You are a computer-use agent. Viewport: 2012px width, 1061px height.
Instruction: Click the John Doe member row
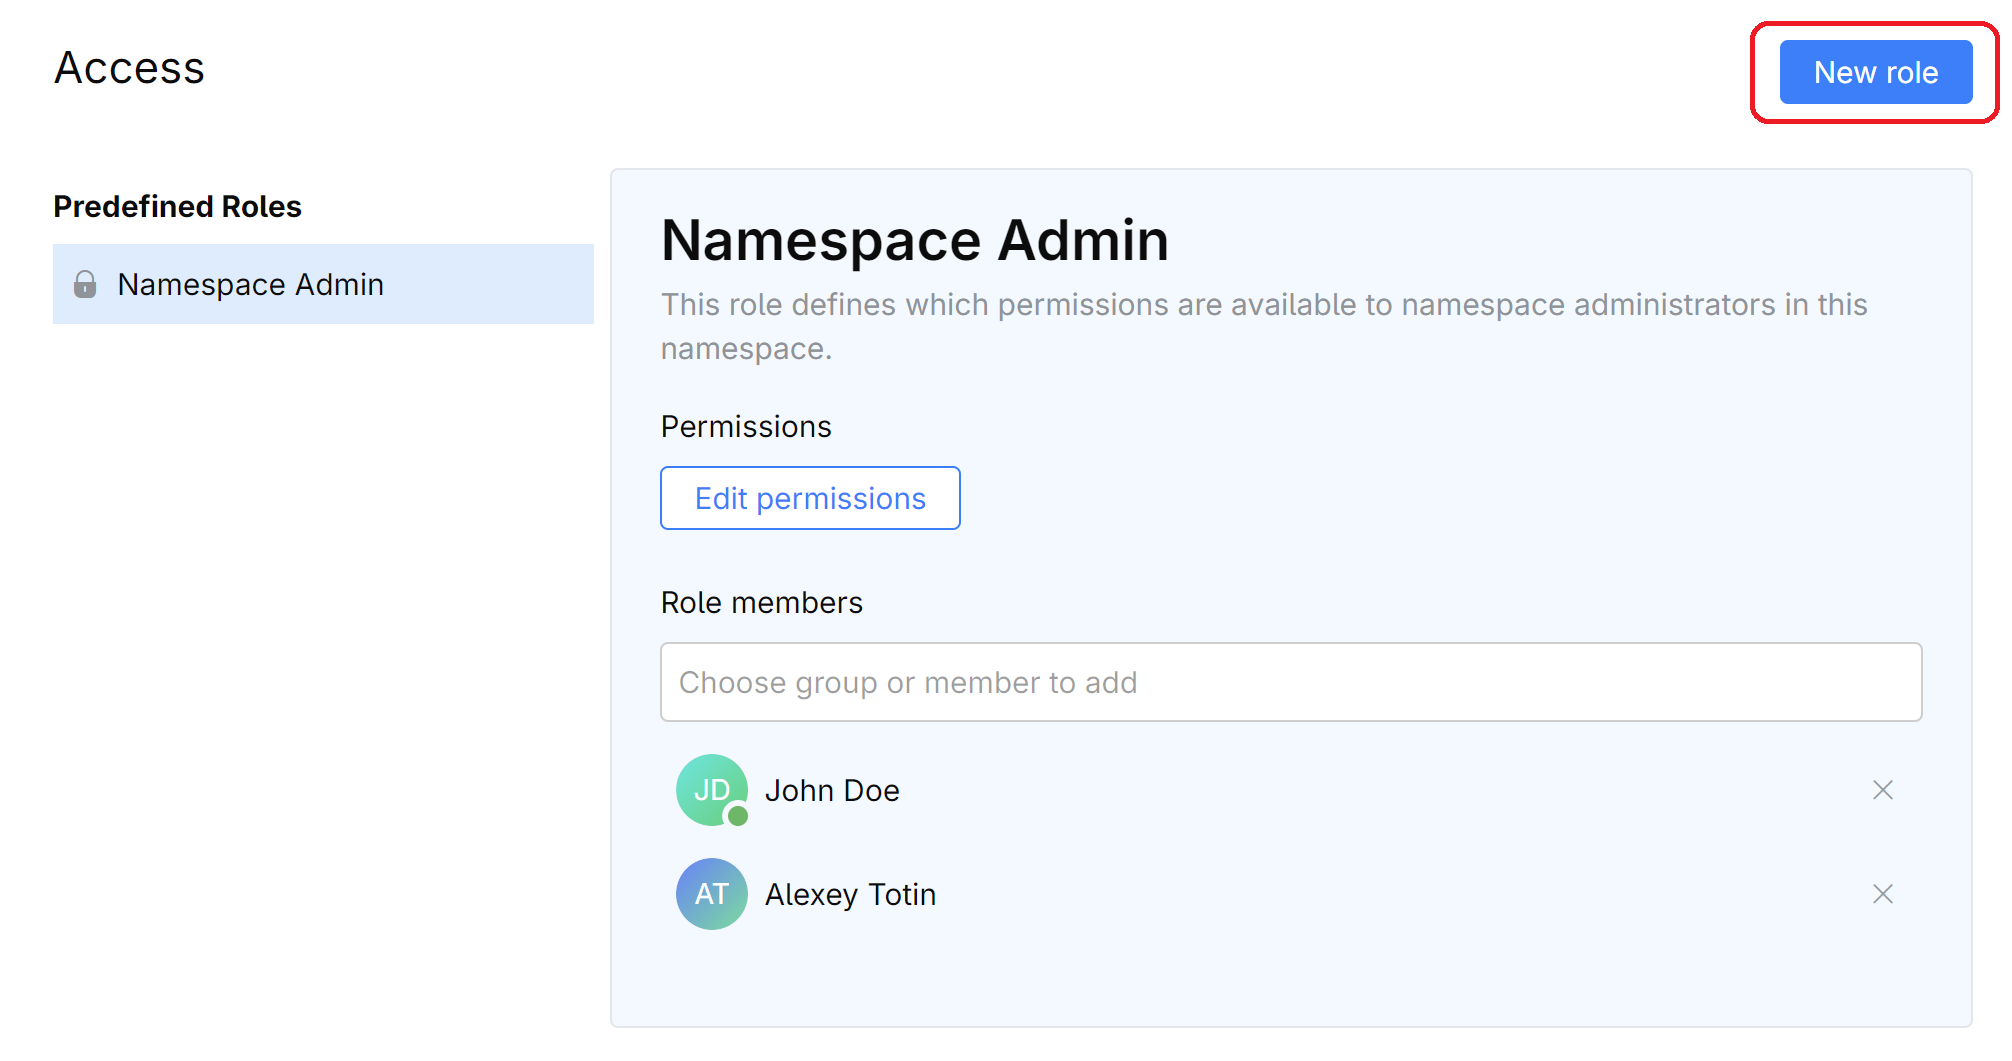pos(1300,790)
